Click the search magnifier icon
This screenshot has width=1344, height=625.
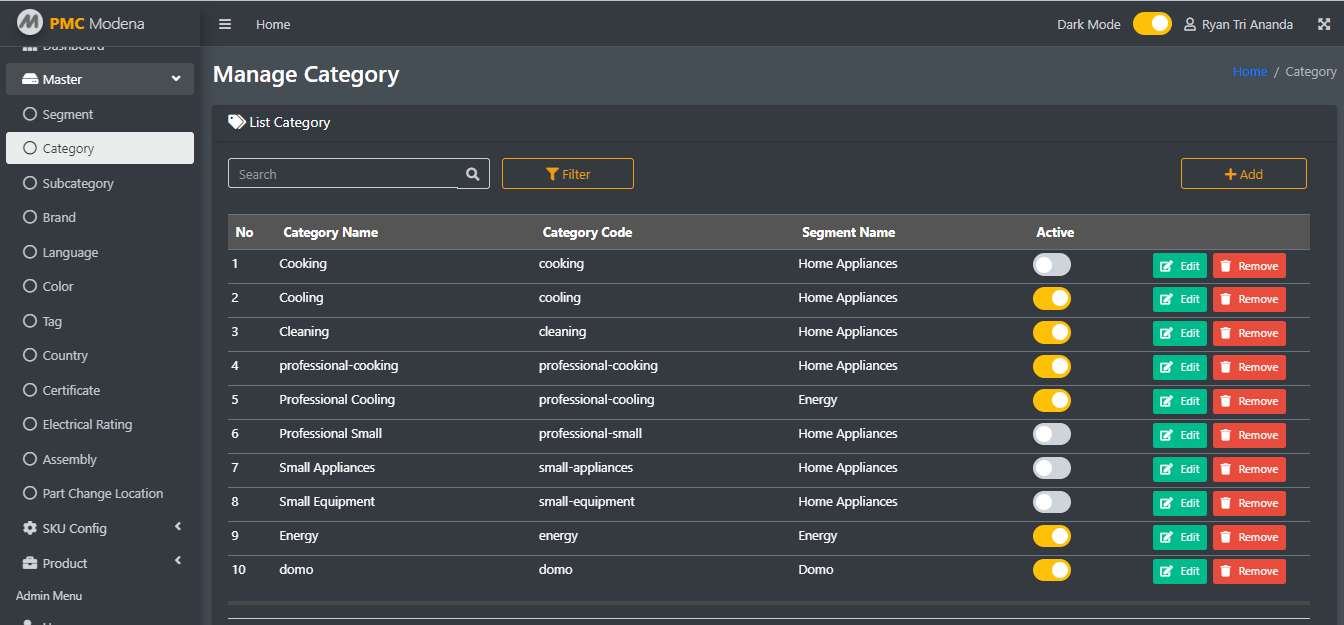(473, 174)
